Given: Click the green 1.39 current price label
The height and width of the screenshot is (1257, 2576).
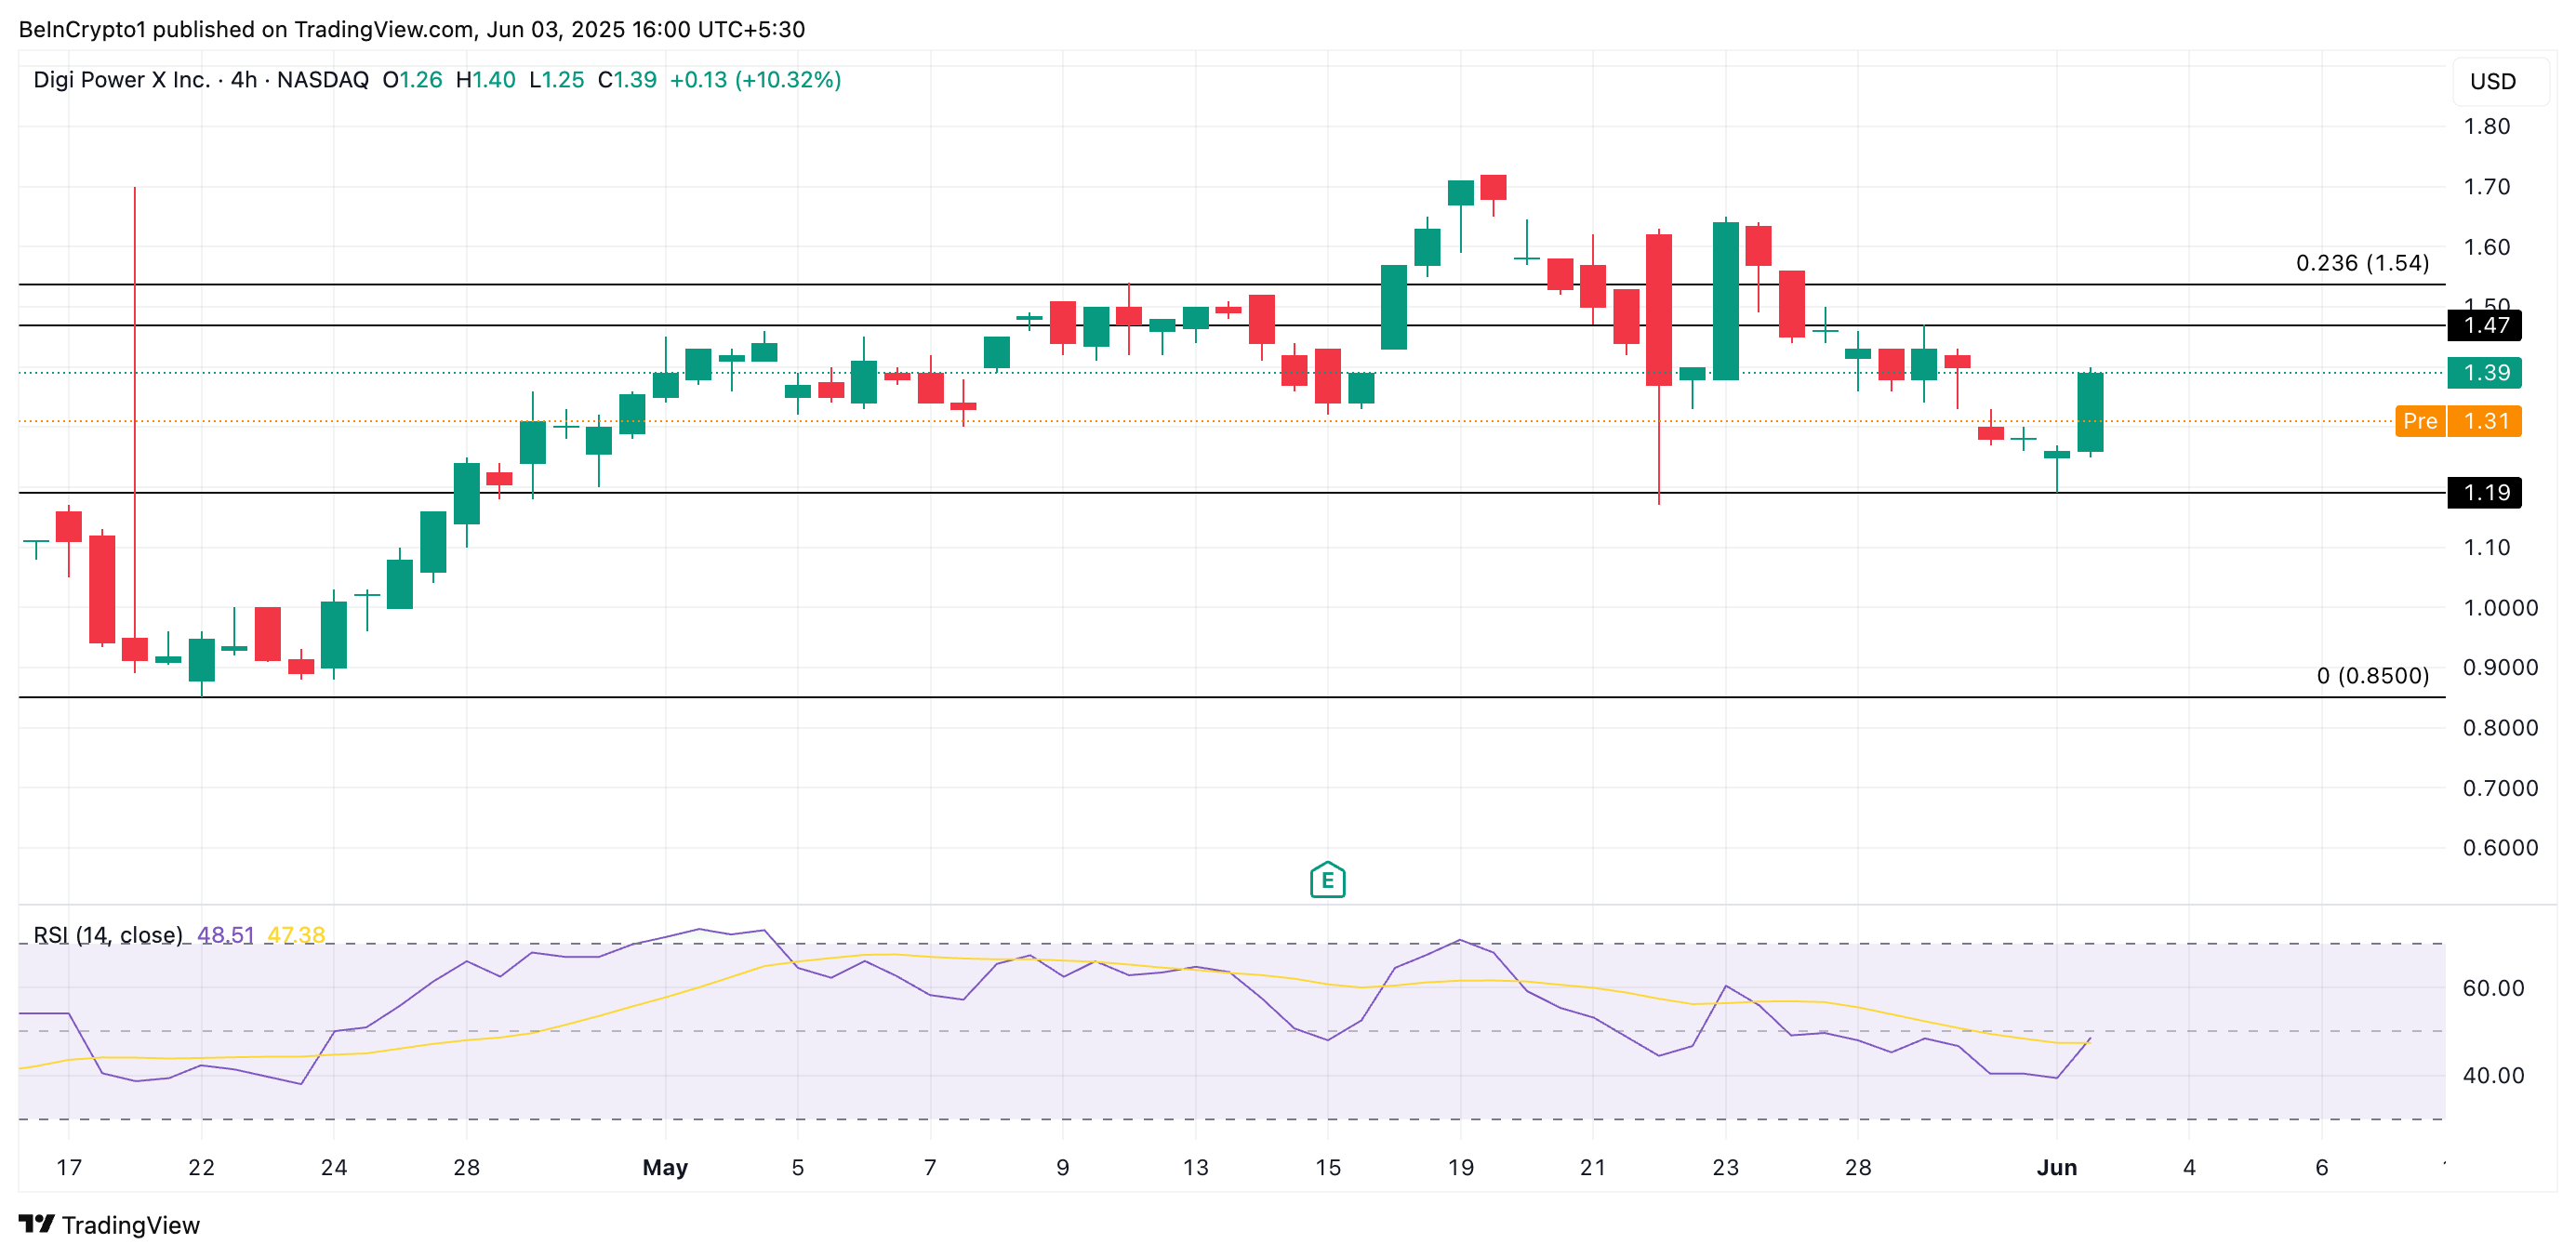Looking at the screenshot, I should point(2484,373).
